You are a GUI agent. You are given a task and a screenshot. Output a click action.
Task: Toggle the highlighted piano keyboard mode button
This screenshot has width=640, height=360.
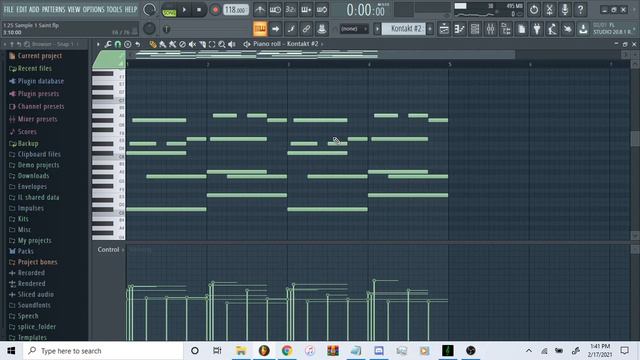260,29
